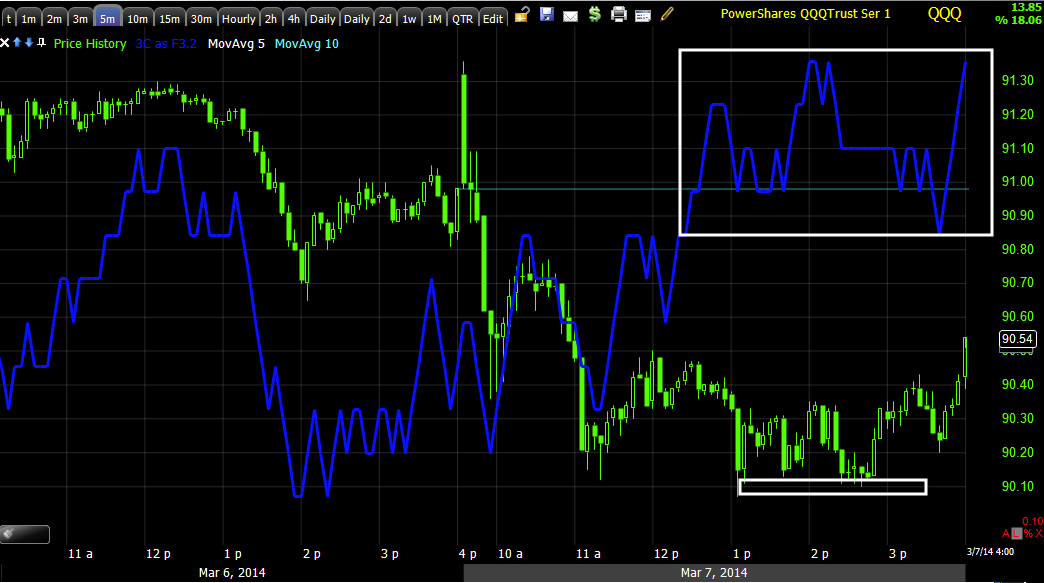Click the data table window icon
The width and height of the screenshot is (1044, 583).
pos(643,15)
